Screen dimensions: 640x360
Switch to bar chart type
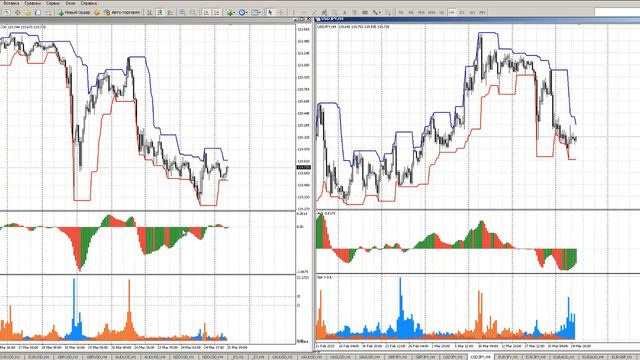click(150, 13)
